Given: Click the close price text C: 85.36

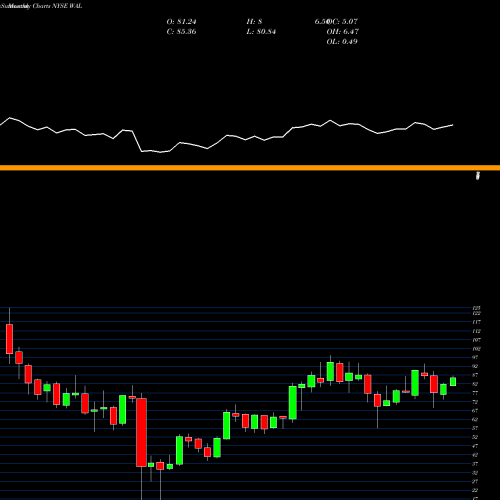Looking at the screenshot, I should [x=181, y=32].
